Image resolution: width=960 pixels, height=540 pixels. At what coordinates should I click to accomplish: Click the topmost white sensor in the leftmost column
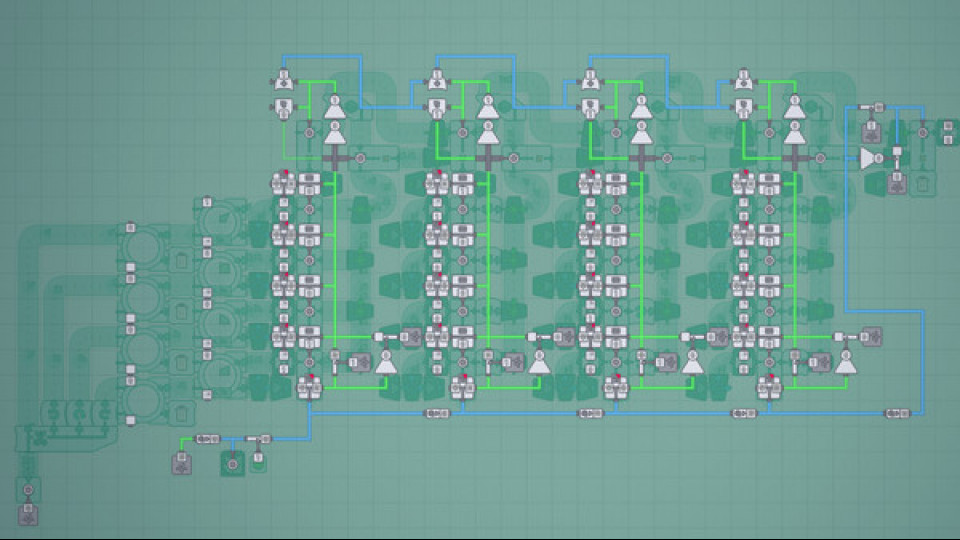pos(282,78)
